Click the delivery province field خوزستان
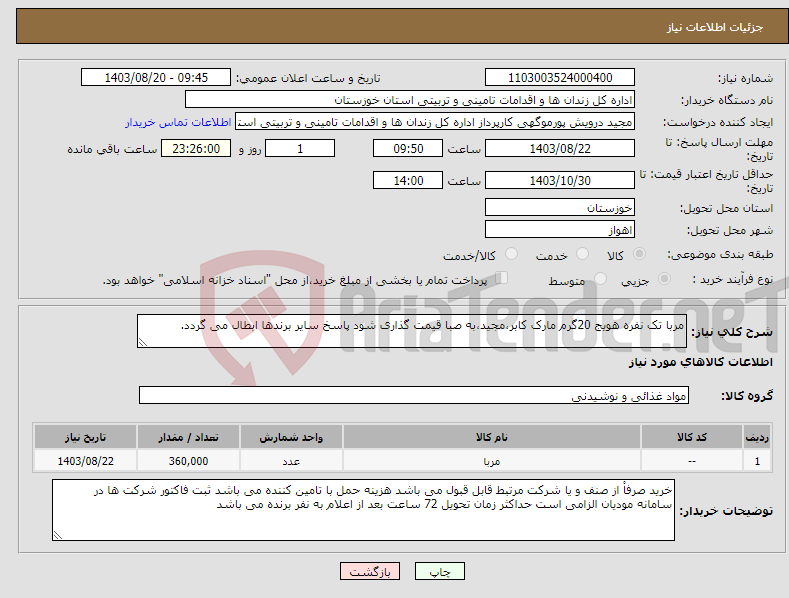This screenshot has width=789, height=598. tap(560, 207)
